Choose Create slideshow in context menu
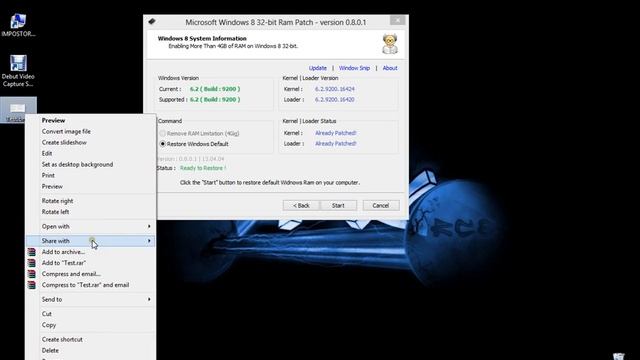This screenshot has width=640, height=360. (64, 142)
